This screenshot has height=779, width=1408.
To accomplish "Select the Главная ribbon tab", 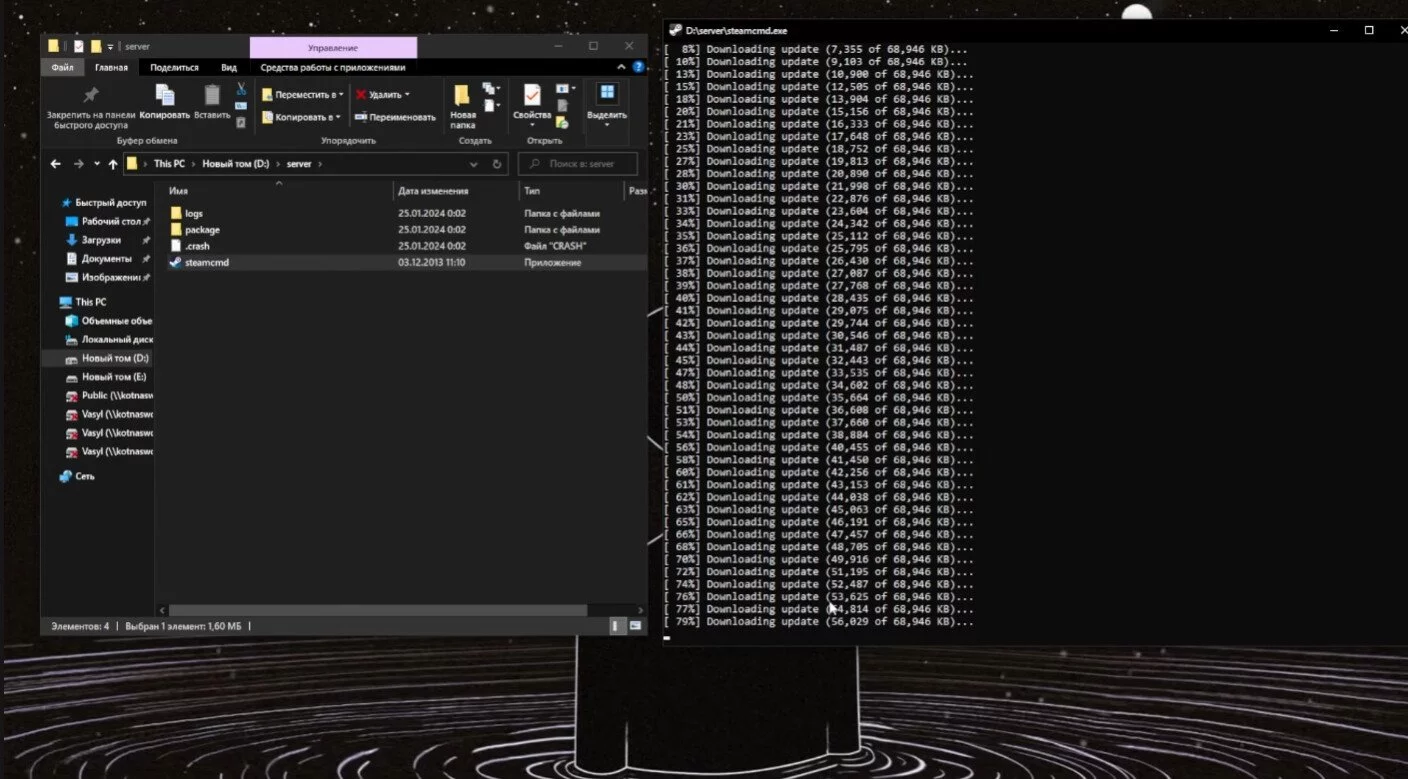I will 111,68.
